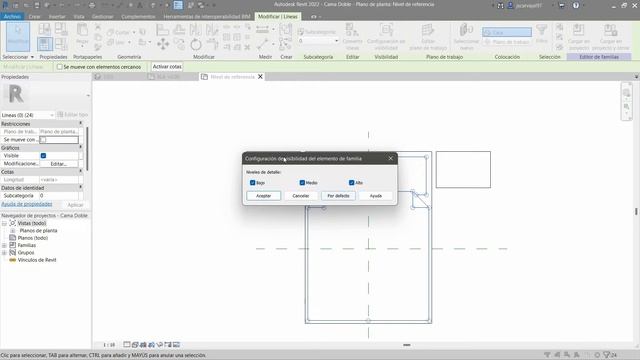The height and width of the screenshot is (360, 640).
Task: Collapse the Restricciones section
Action: (80, 123)
